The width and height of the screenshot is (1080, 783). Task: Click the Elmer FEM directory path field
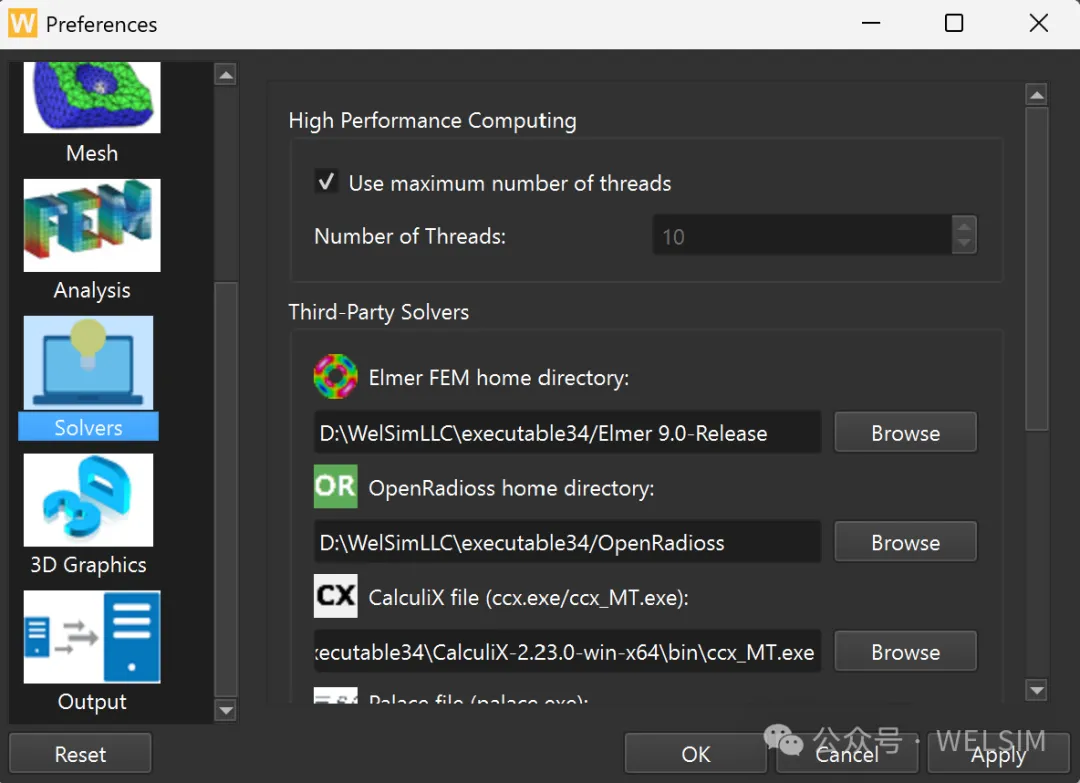567,432
